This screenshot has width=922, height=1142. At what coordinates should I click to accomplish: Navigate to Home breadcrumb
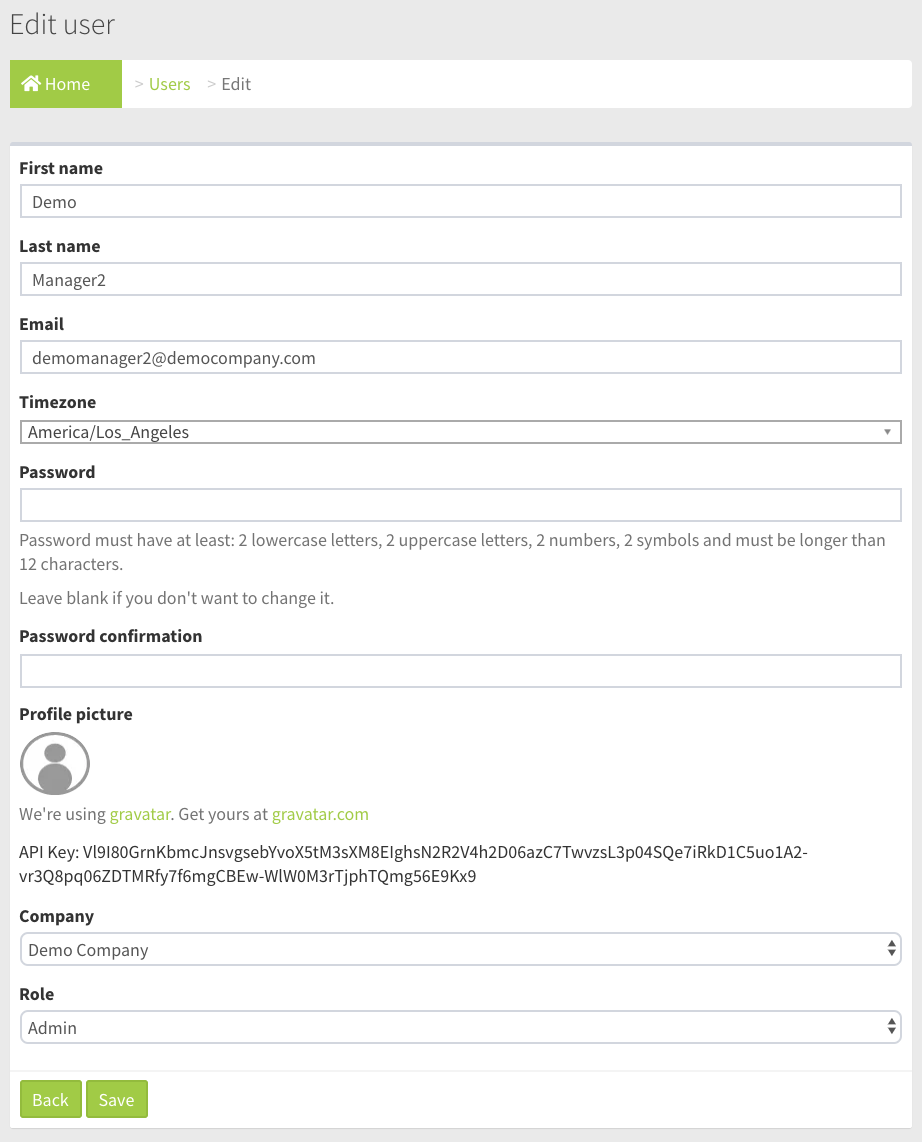pyautogui.click(x=66, y=84)
